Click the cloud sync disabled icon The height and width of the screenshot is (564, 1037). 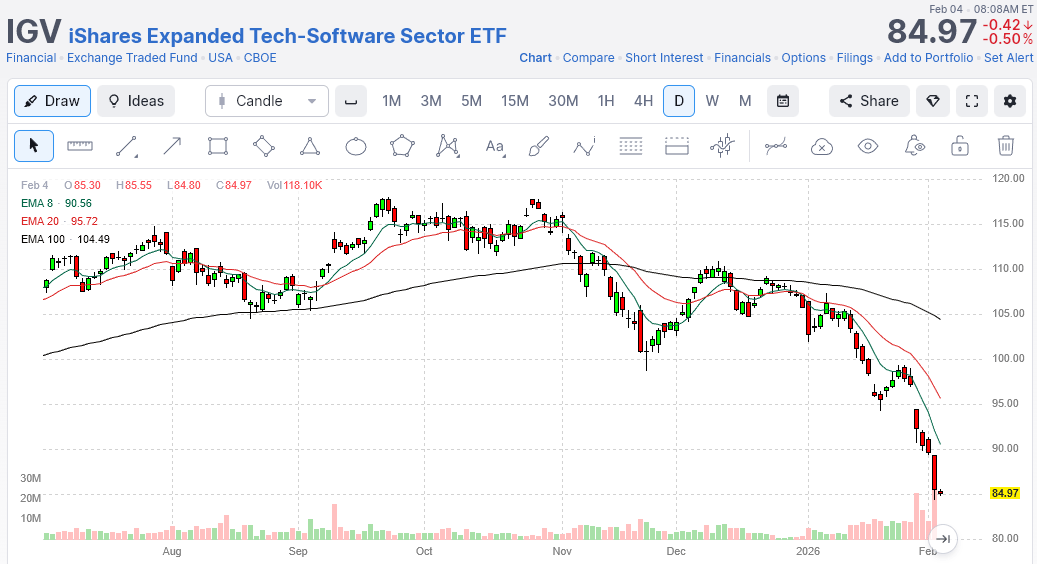821,146
